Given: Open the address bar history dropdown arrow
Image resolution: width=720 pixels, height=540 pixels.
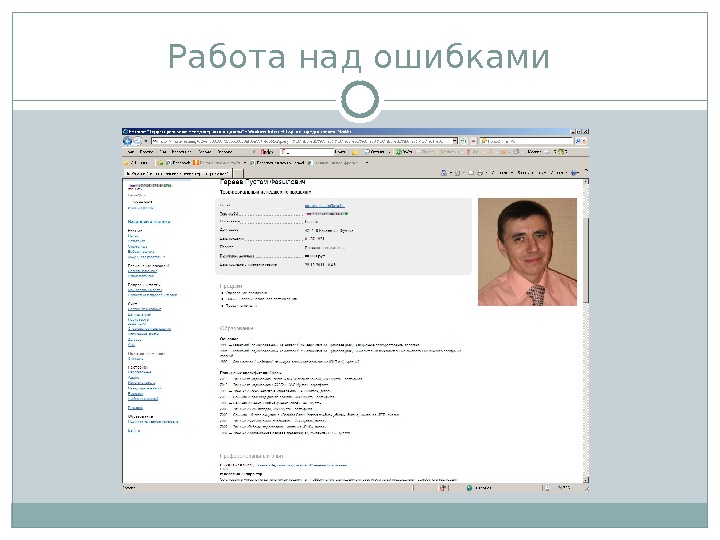Looking at the screenshot, I should coord(455,141).
